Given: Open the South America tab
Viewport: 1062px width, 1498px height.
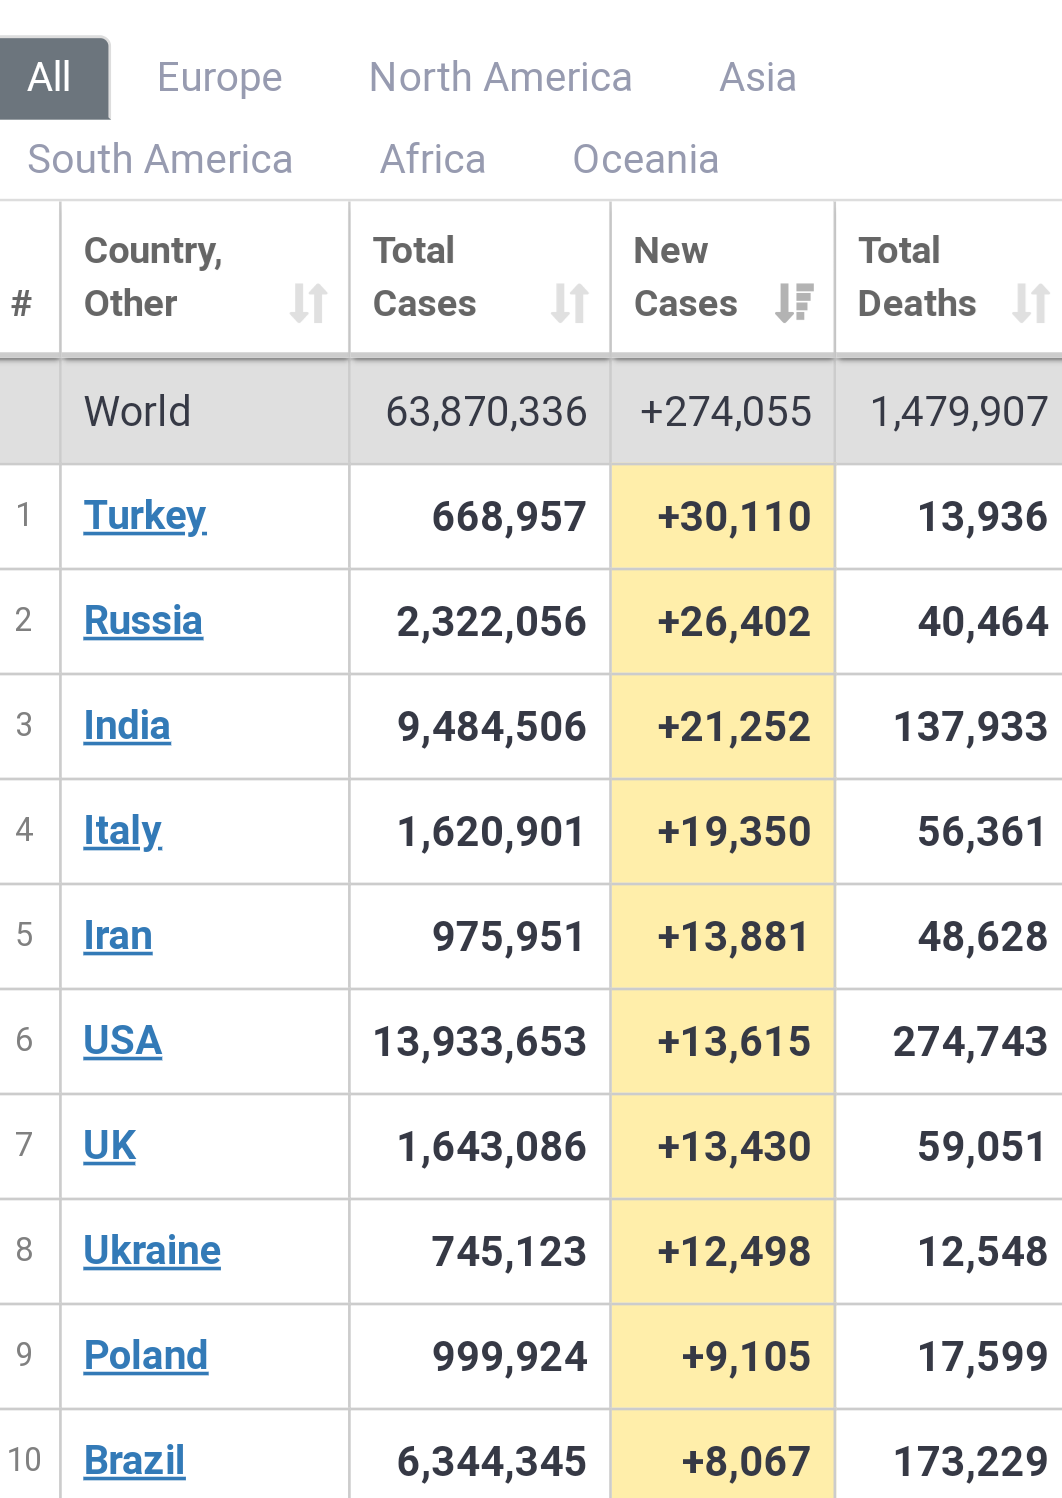Looking at the screenshot, I should click(160, 159).
